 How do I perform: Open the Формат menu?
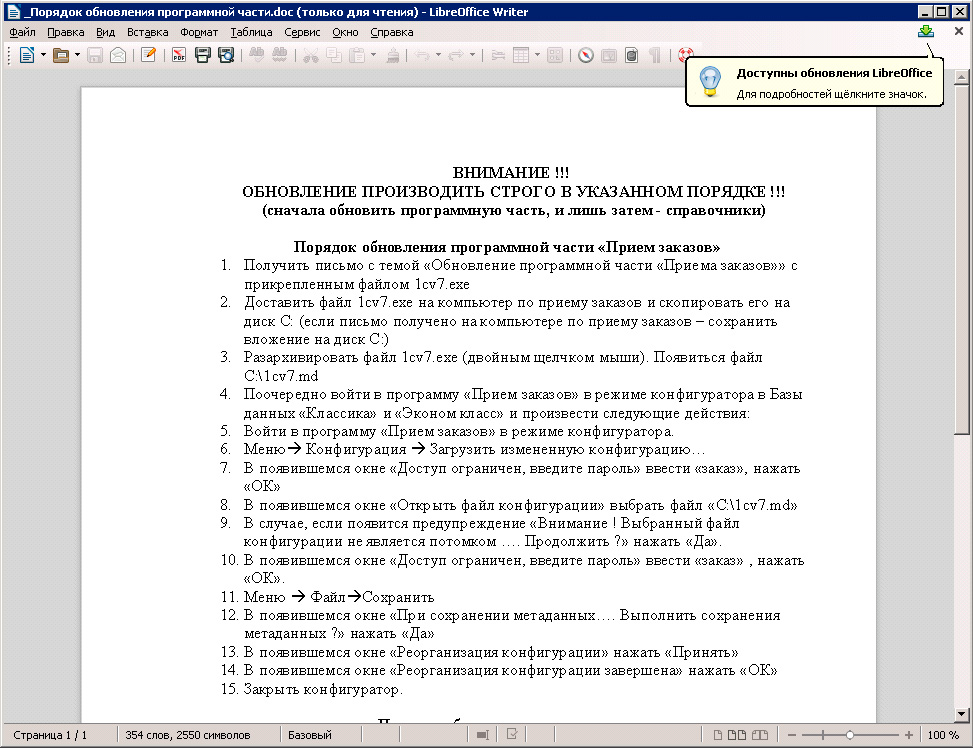[198, 31]
